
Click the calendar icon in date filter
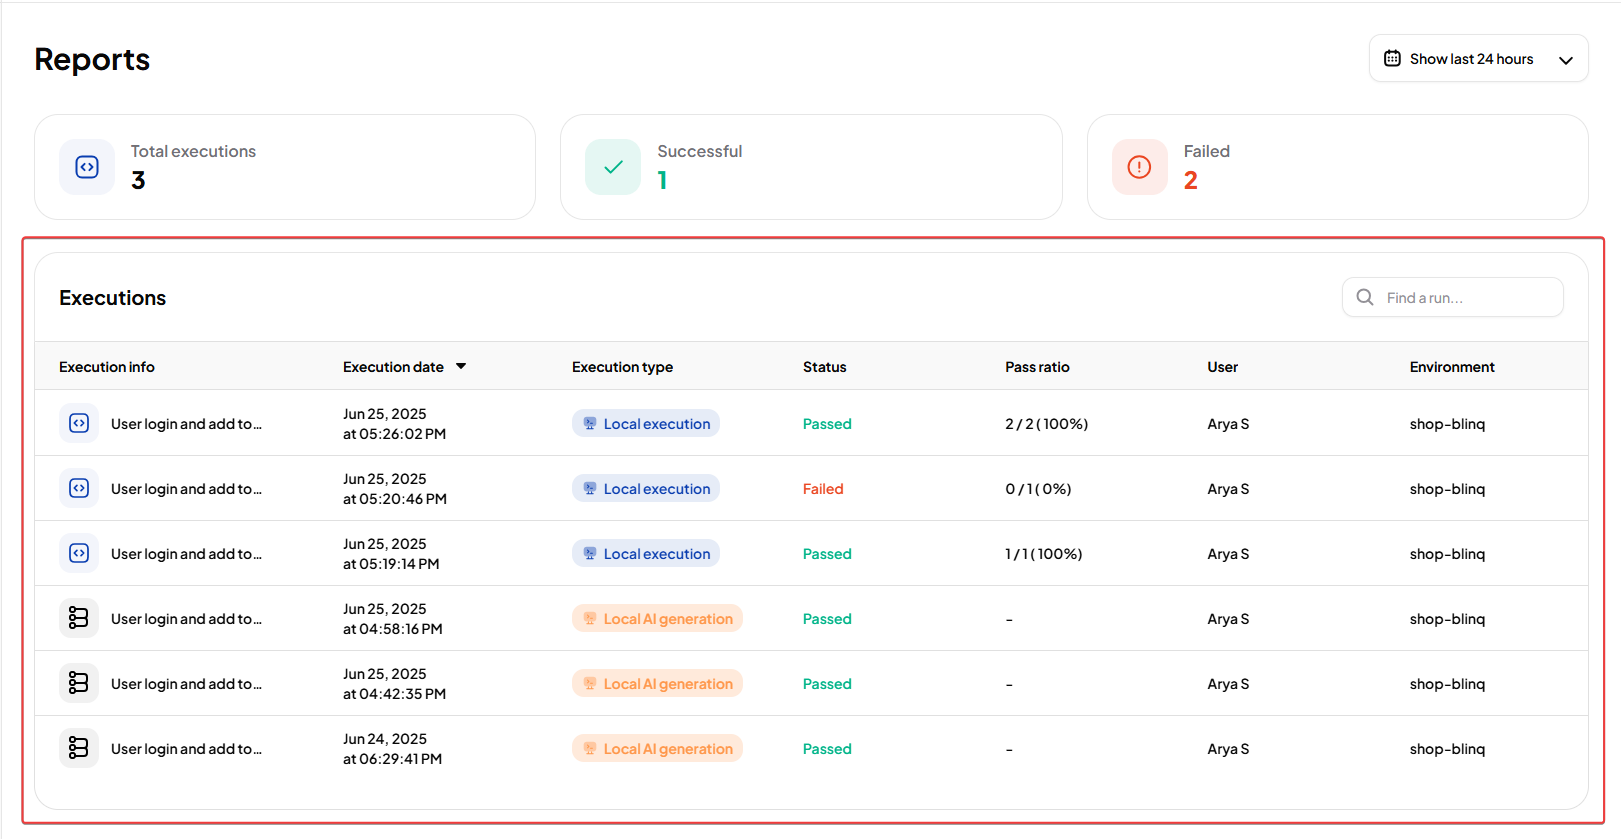tap(1392, 59)
